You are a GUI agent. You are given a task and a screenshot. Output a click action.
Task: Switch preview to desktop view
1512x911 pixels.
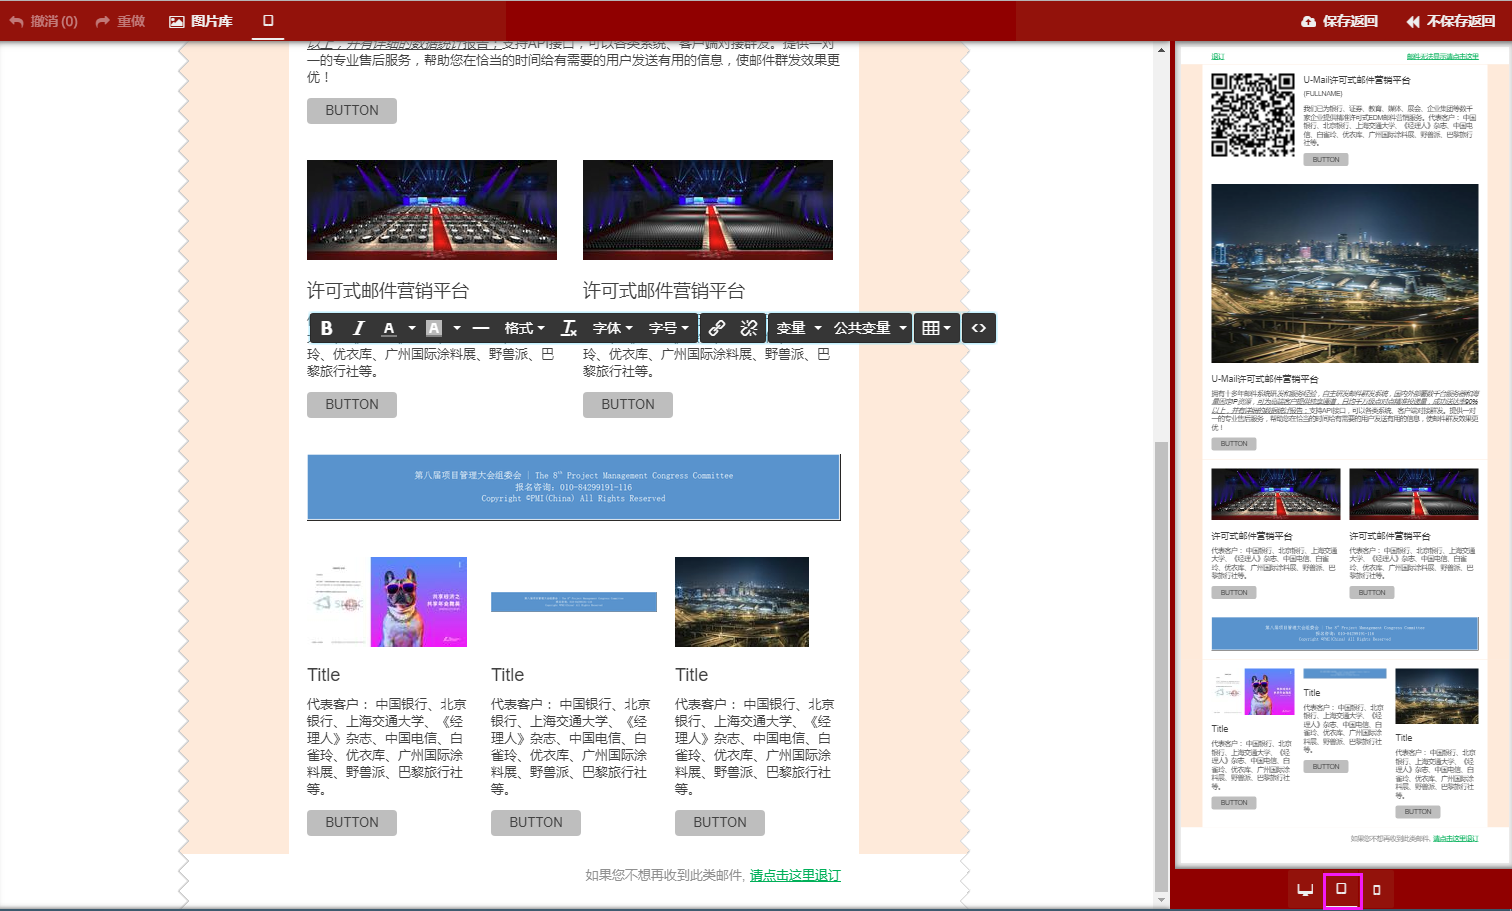pyautogui.click(x=1304, y=889)
